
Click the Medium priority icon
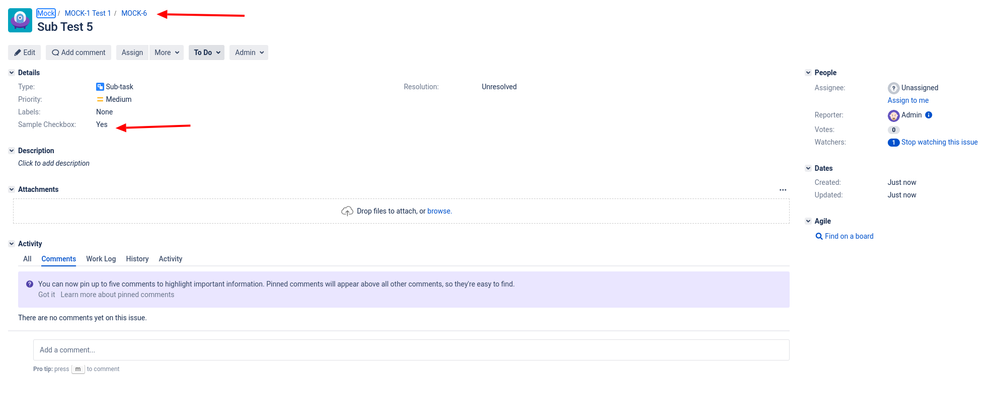100,99
